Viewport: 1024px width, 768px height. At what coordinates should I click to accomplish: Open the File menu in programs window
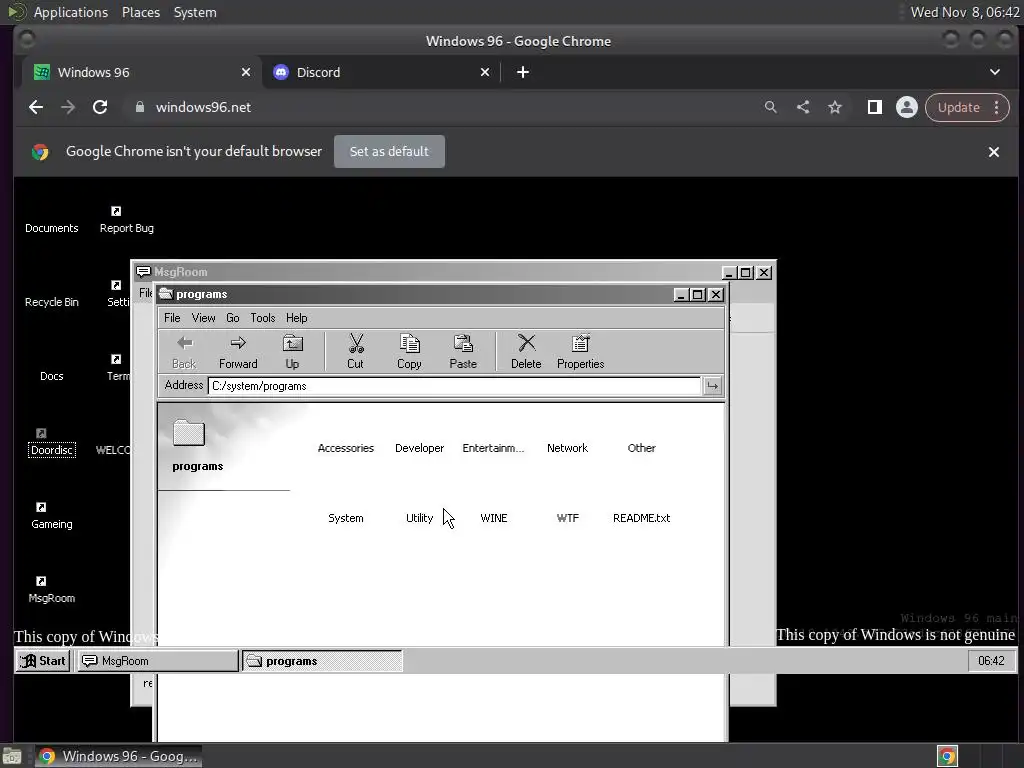coord(172,318)
